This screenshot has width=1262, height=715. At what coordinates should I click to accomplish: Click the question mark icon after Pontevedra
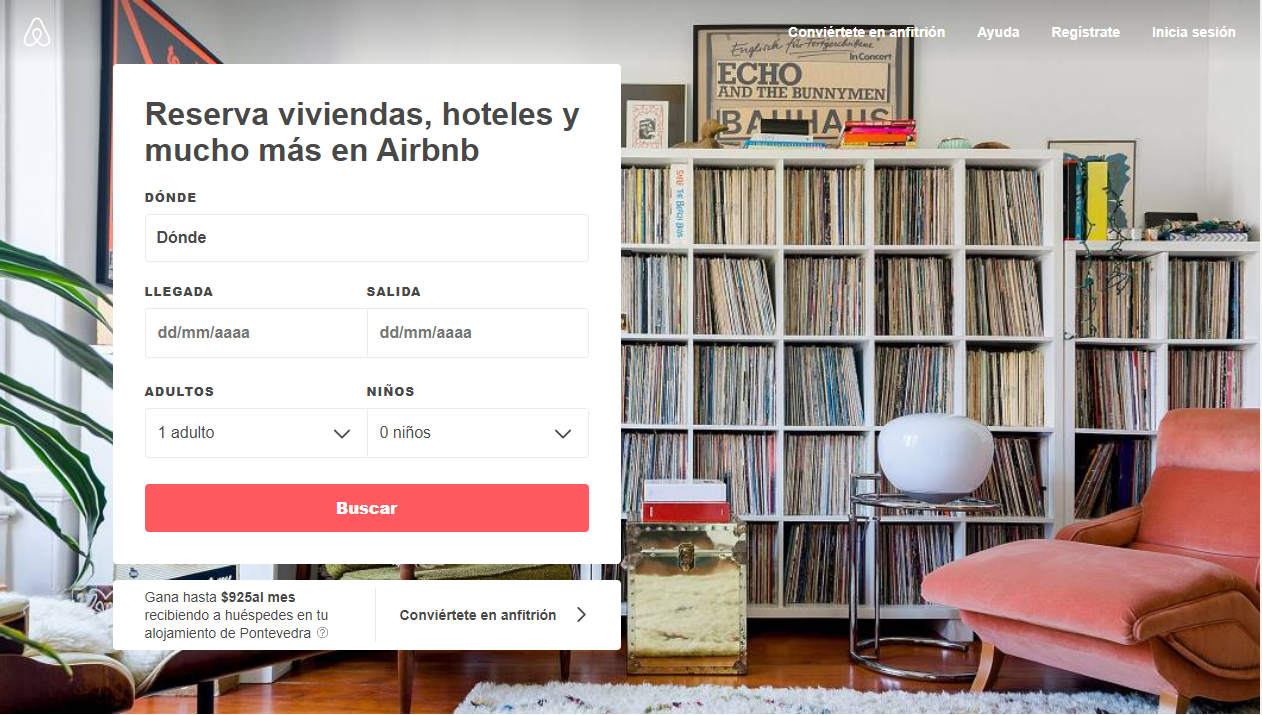coord(322,633)
